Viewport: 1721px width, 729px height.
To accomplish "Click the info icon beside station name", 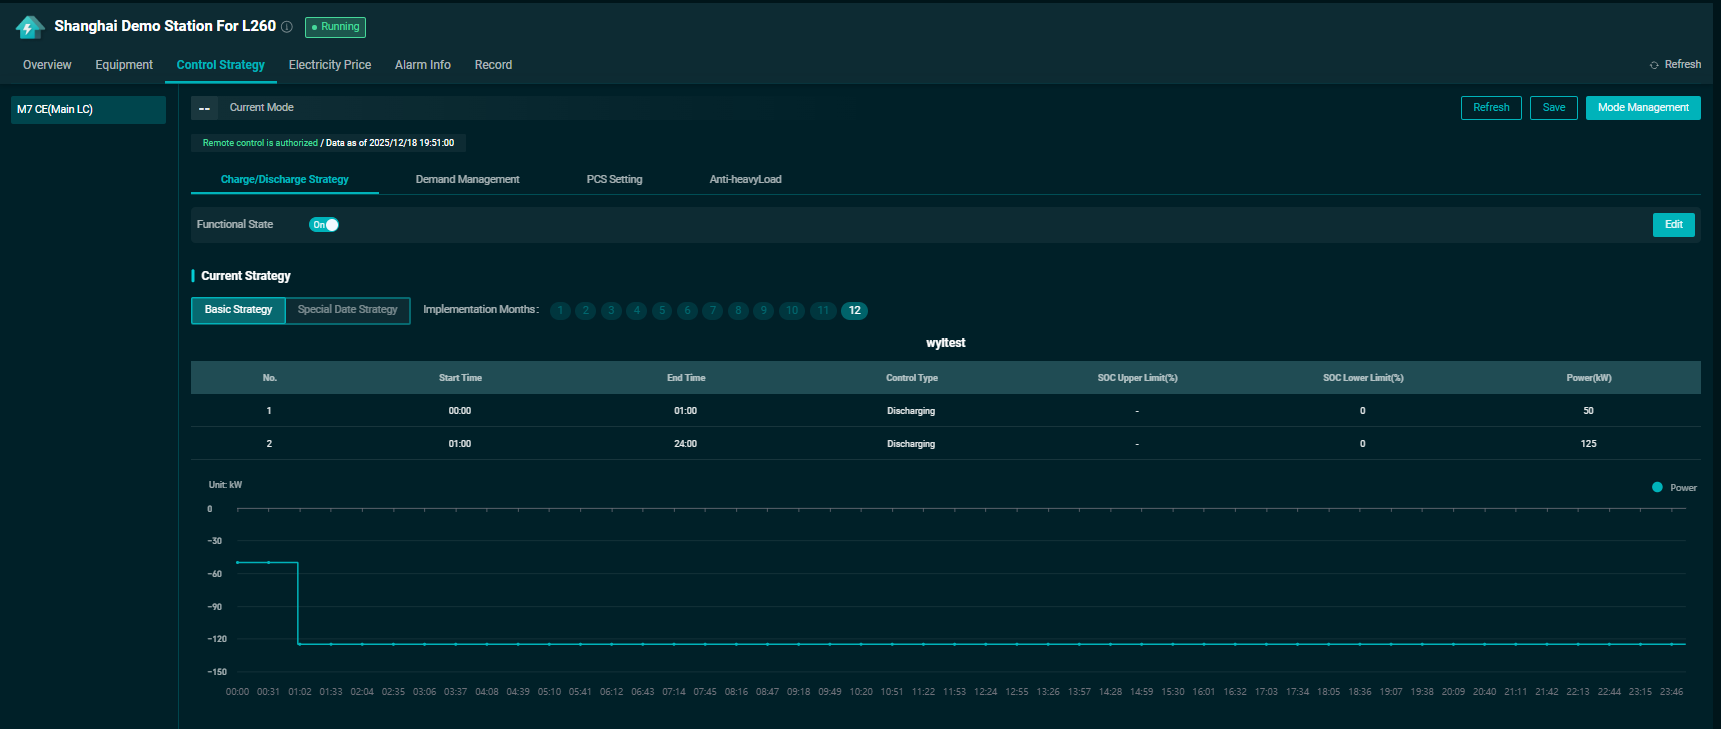I will 287,27.
